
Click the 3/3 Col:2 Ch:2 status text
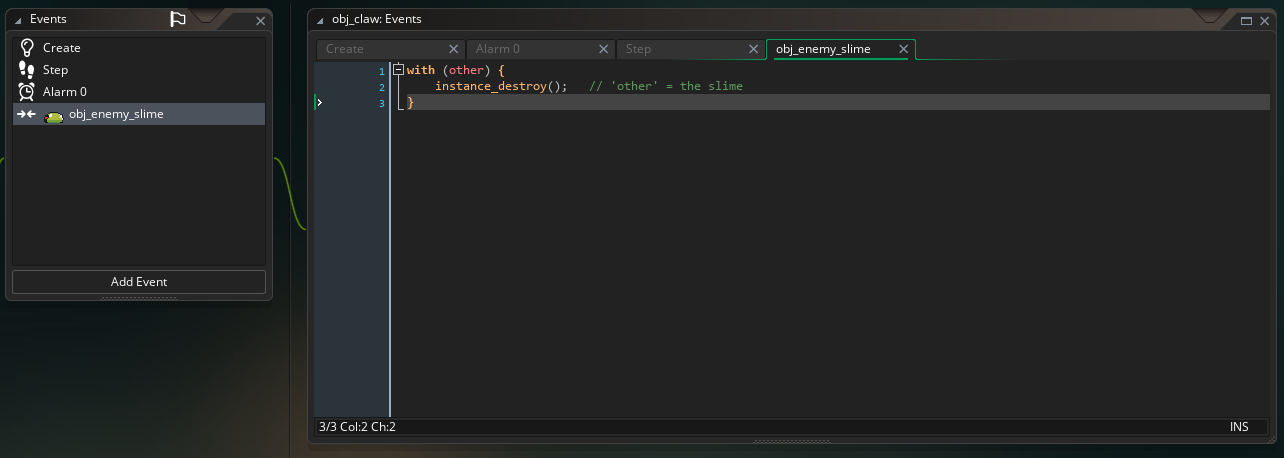tap(357, 427)
